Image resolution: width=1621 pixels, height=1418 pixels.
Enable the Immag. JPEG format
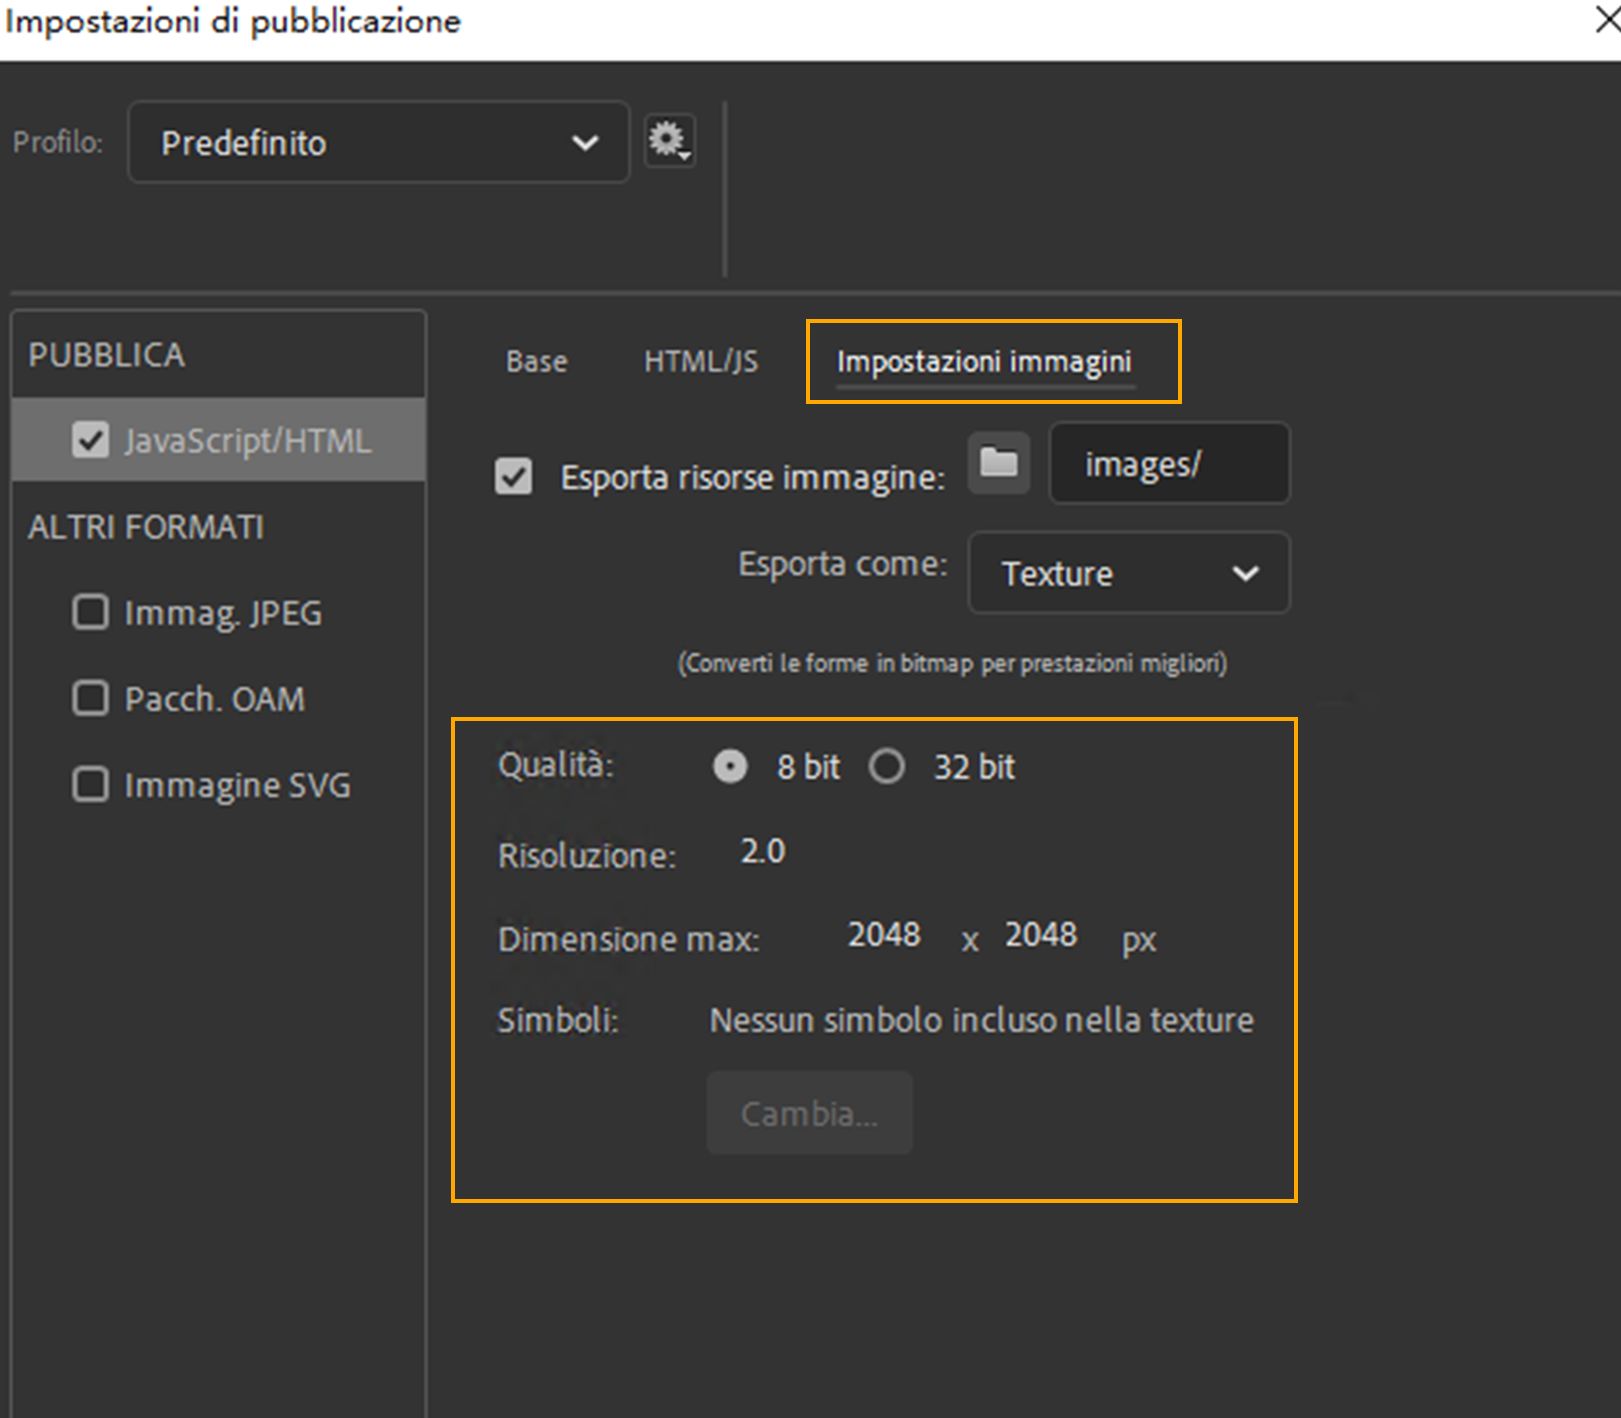coord(90,613)
